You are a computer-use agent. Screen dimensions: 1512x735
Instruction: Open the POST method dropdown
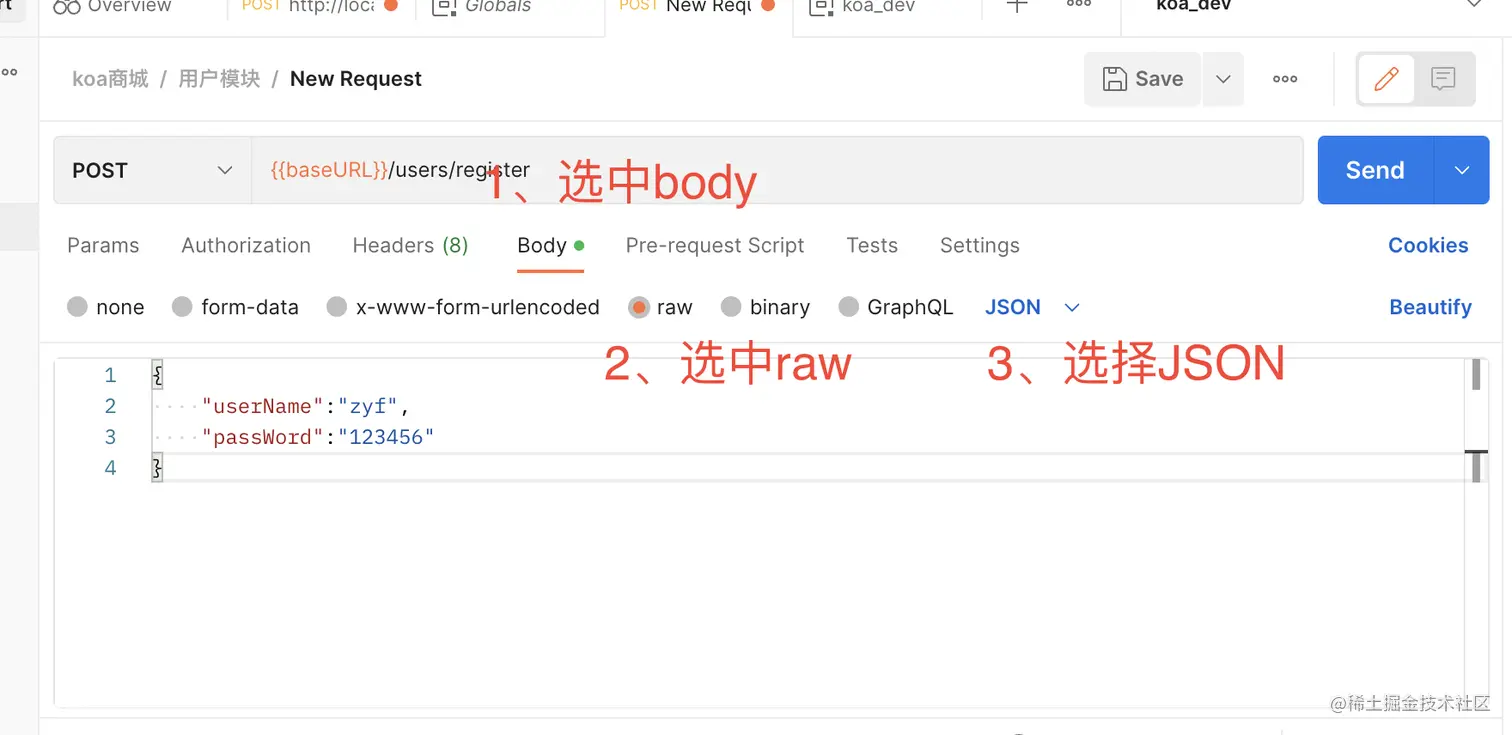(x=150, y=170)
